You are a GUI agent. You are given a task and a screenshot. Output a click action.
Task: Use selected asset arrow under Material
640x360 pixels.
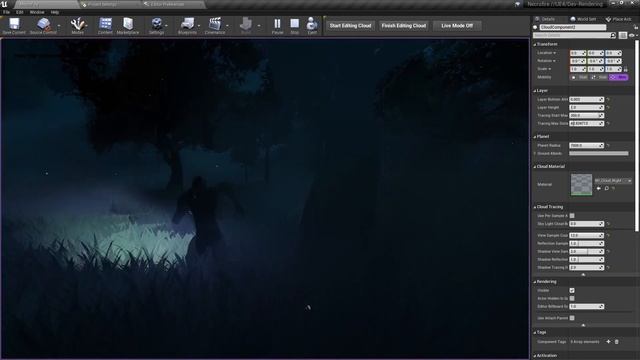(599, 189)
